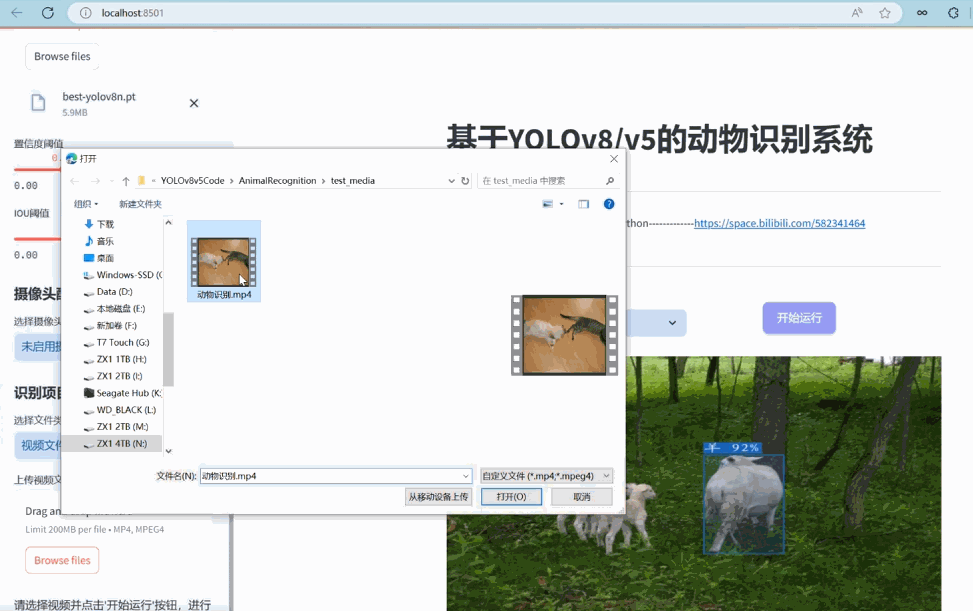Click the browser back arrow
This screenshot has width=973, height=611.
click(17, 12)
